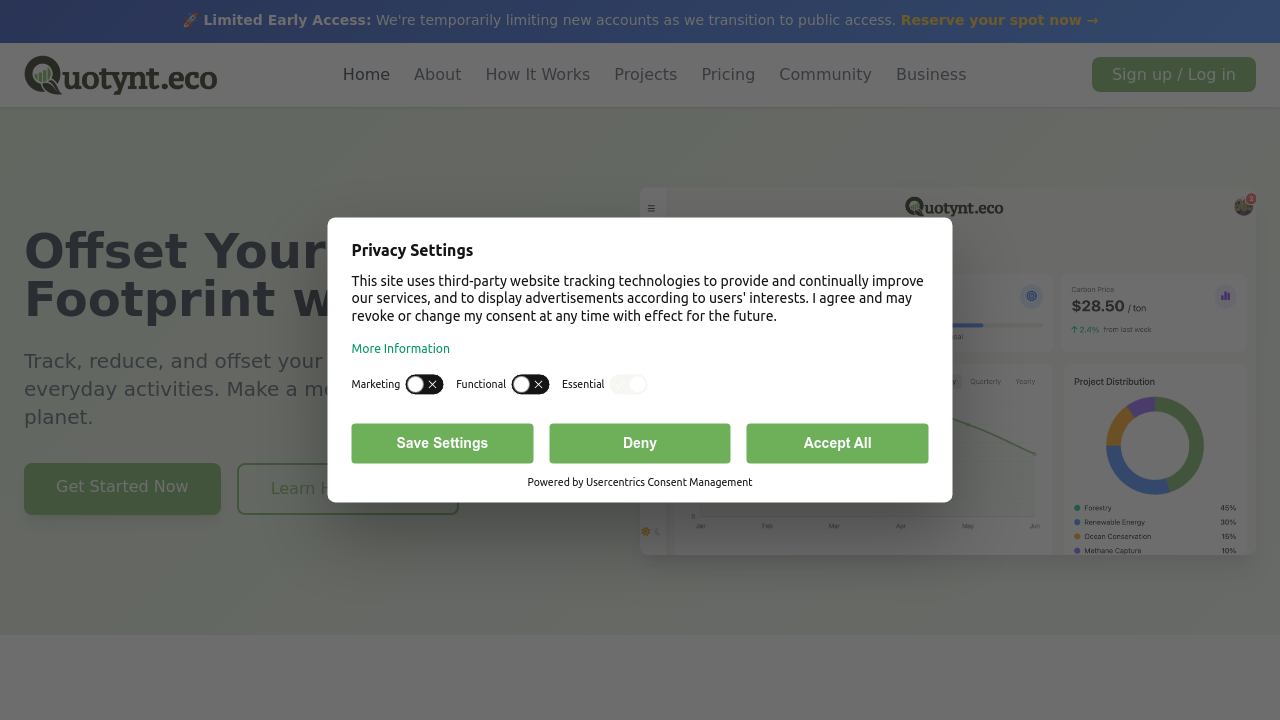Go to the Pricing page

[728, 75]
